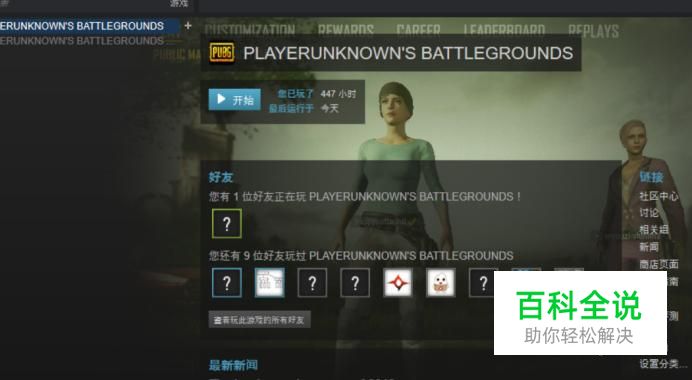Click the yellow PUBG game logo icon
Screen dimensions: 692x380
(222, 53)
